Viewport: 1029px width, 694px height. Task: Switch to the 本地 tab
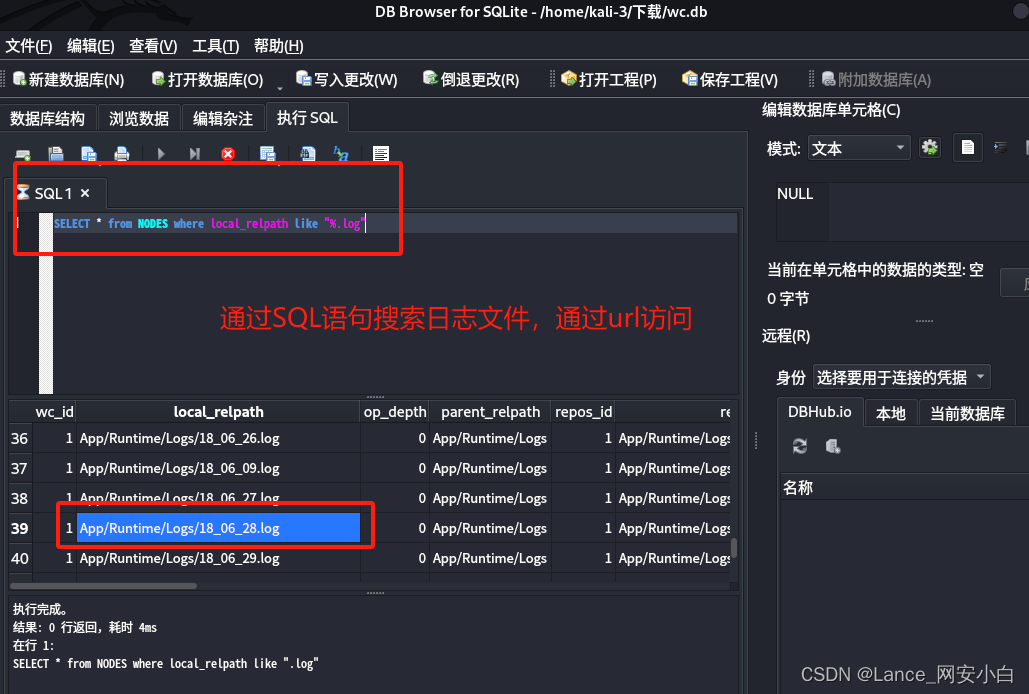click(x=890, y=412)
